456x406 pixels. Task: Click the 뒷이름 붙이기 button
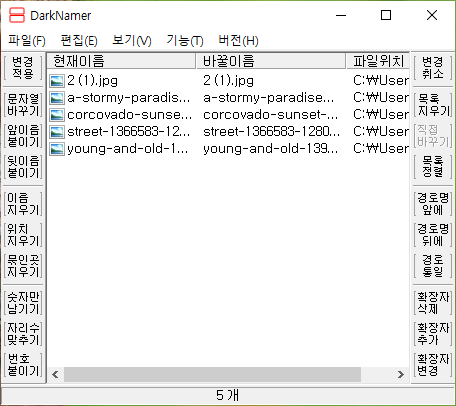tap(23, 167)
